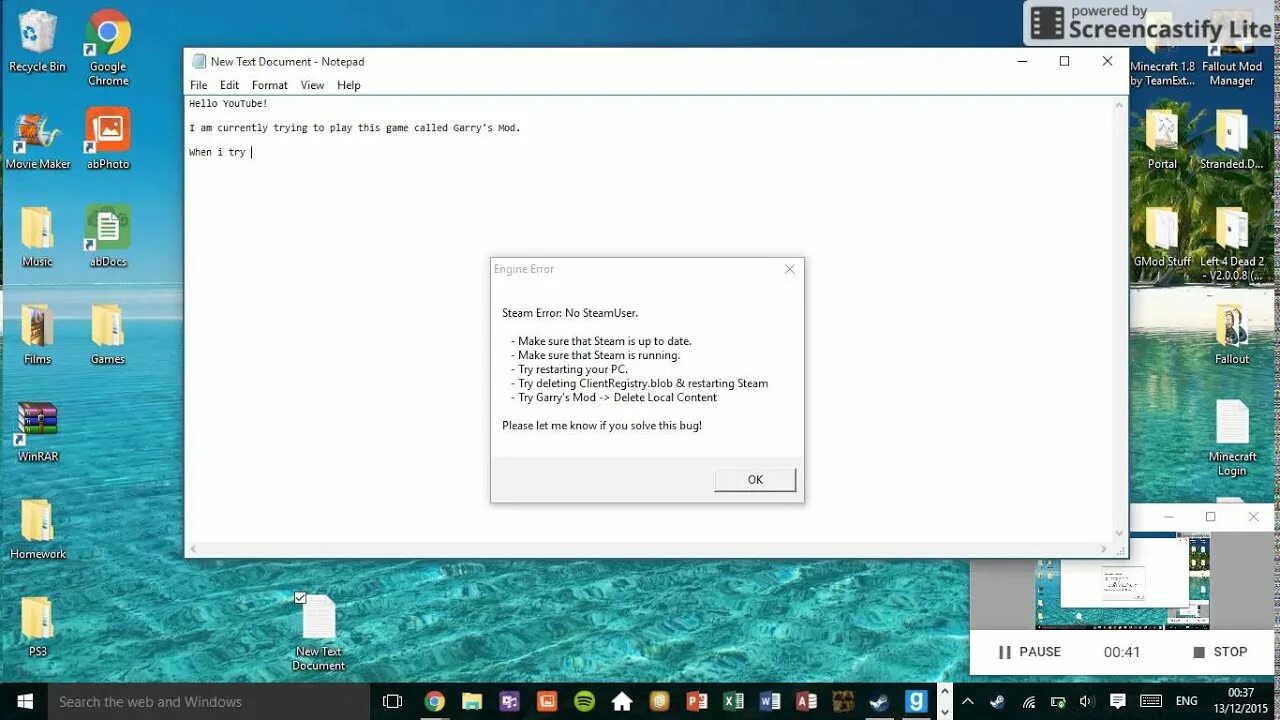
Task: Click the ENG language indicator
Action: (1187, 702)
